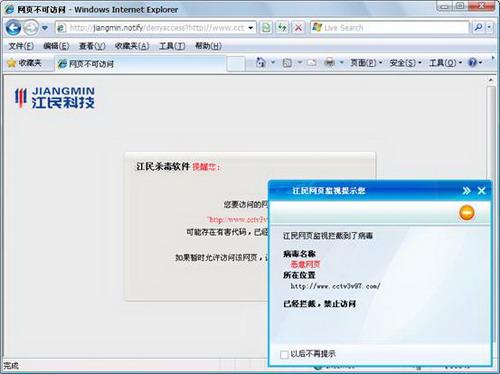Click the http://www.cctv3v97.com/ location text
500x374 pixels.
(x=335, y=286)
